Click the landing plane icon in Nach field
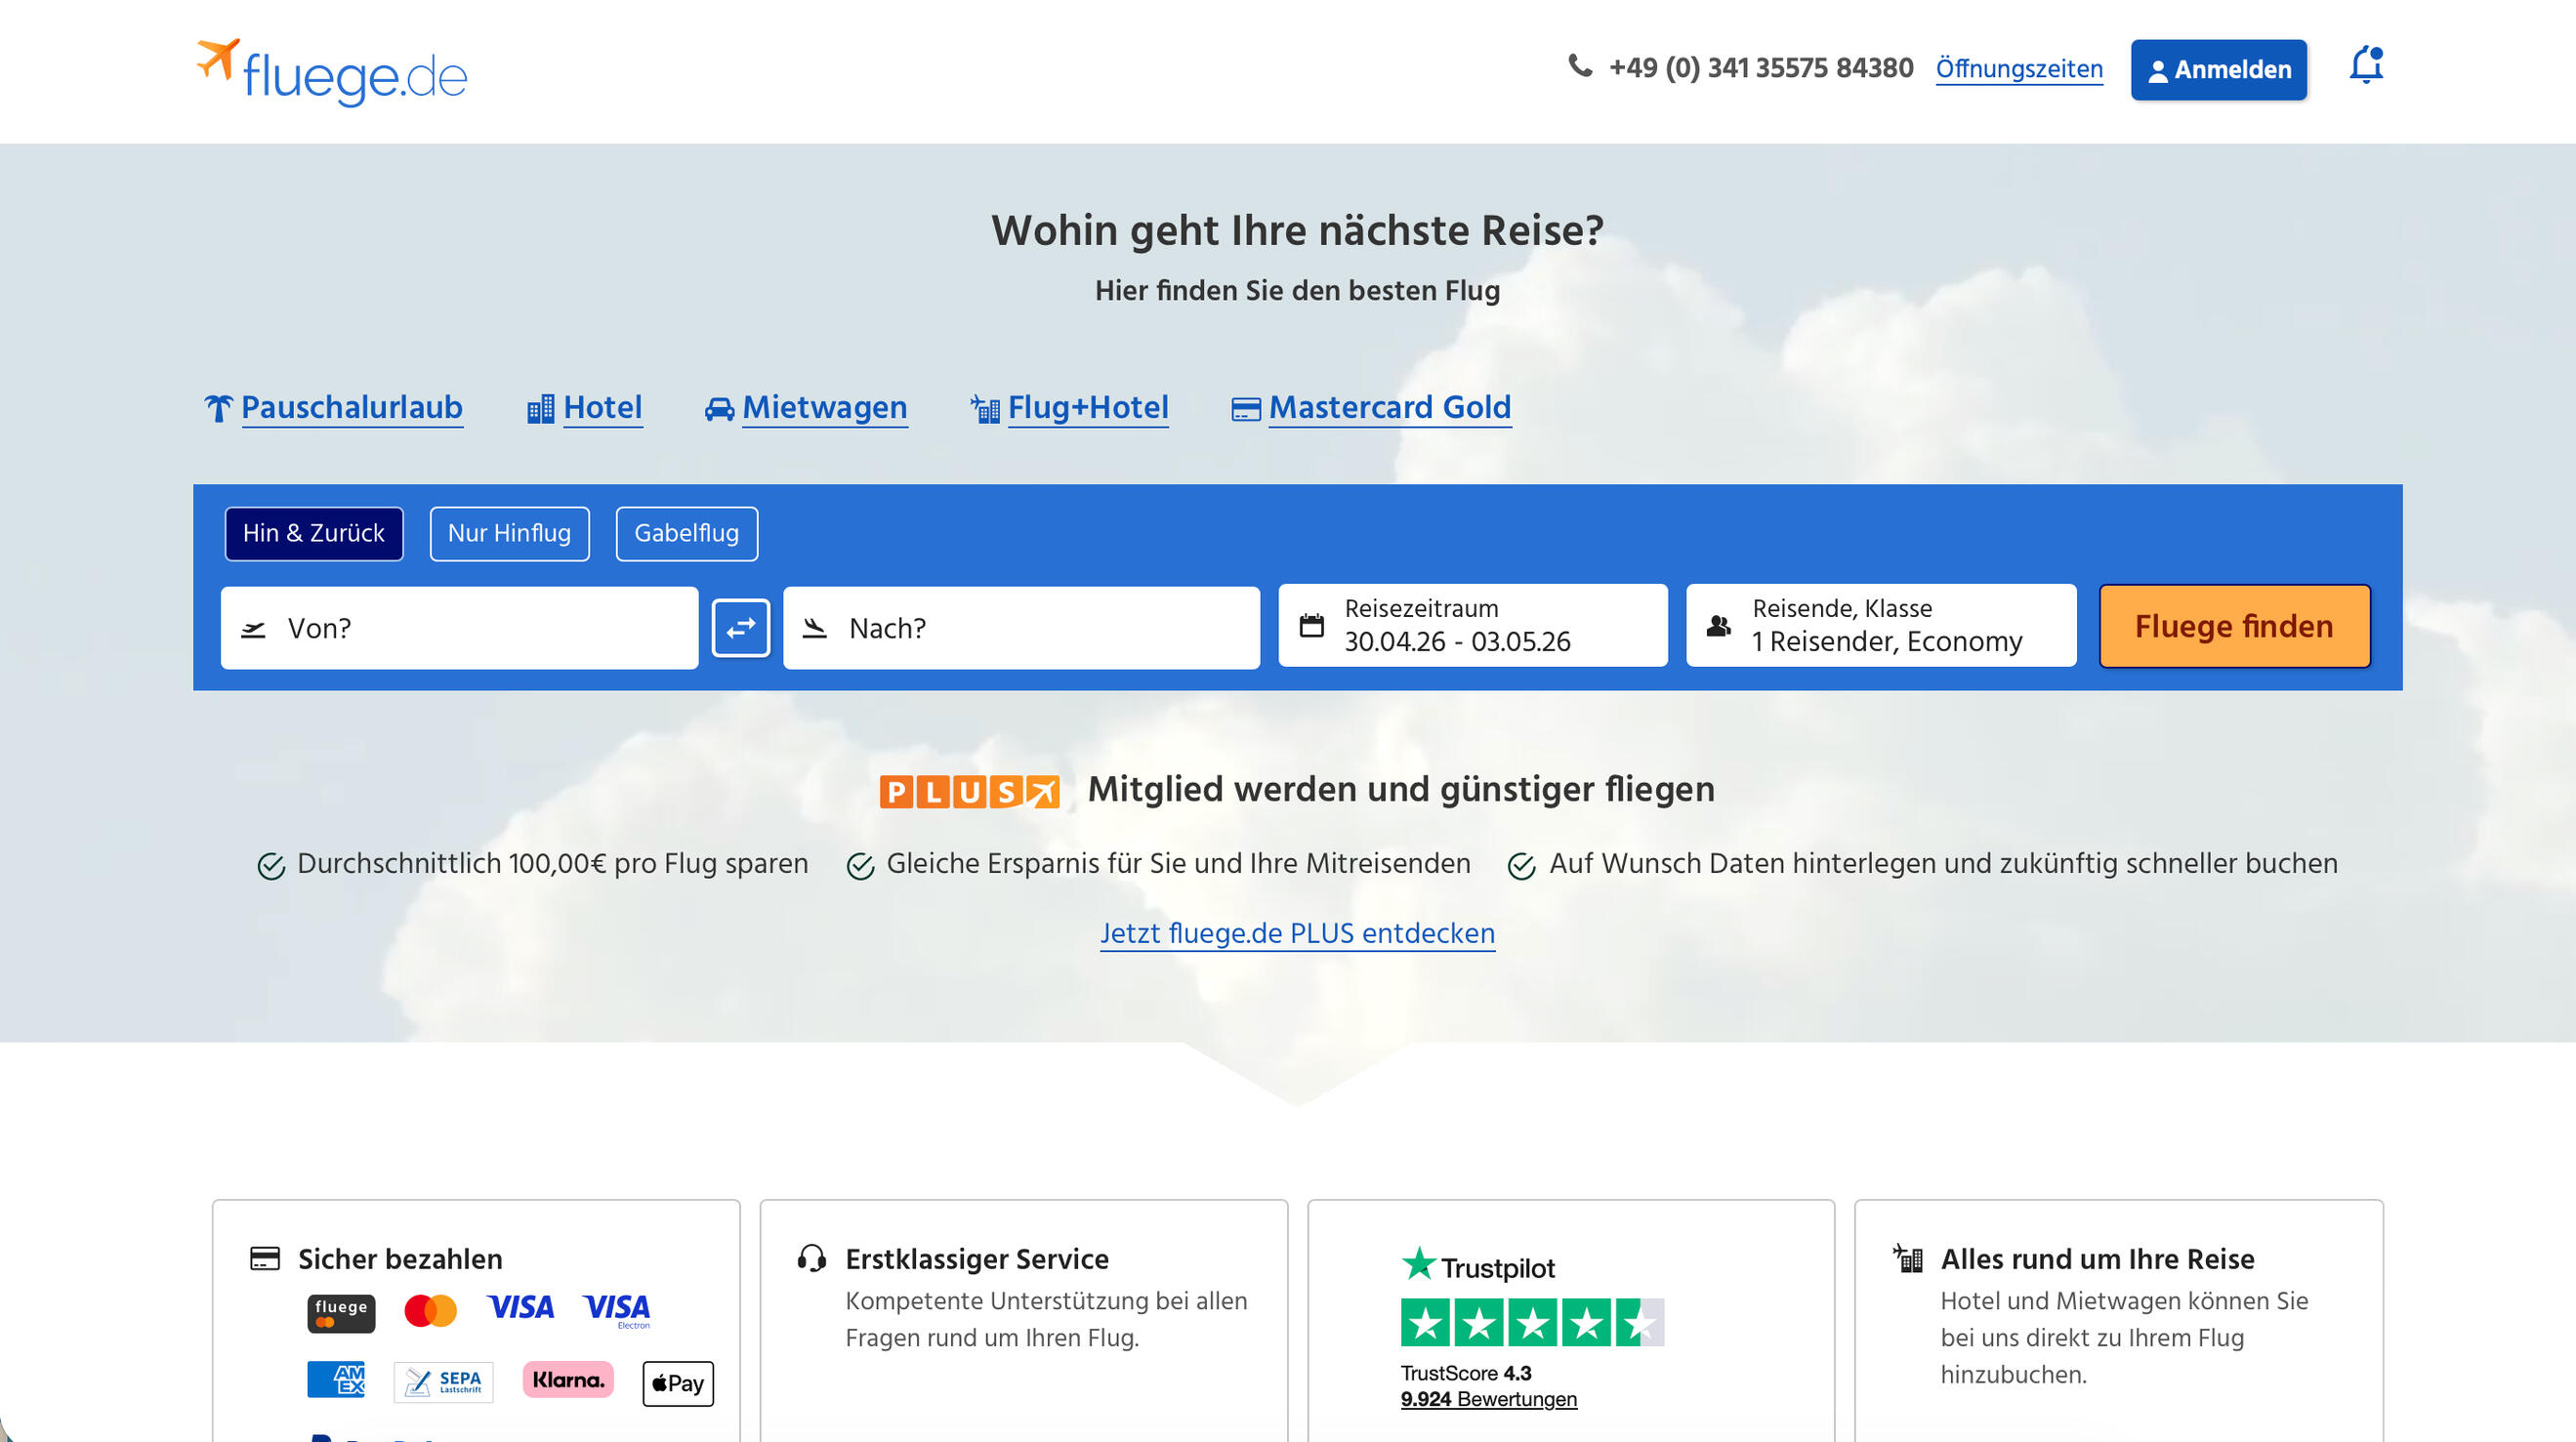The image size is (2576, 1442). click(x=814, y=628)
